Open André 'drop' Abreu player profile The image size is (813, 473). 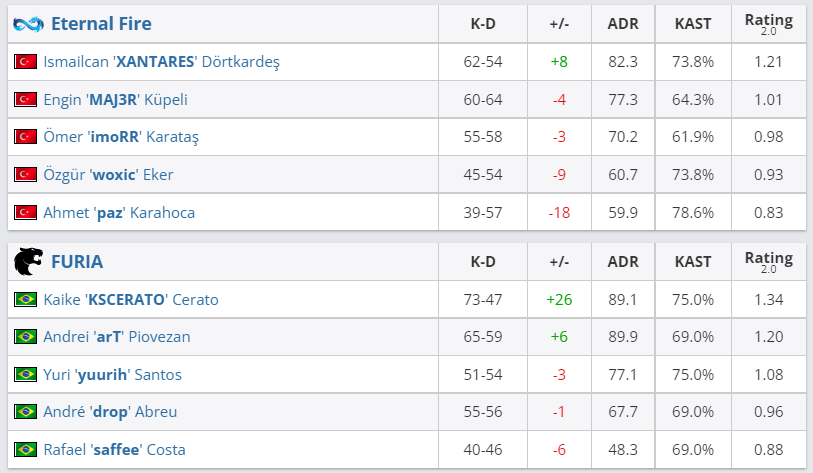coord(110,412)
